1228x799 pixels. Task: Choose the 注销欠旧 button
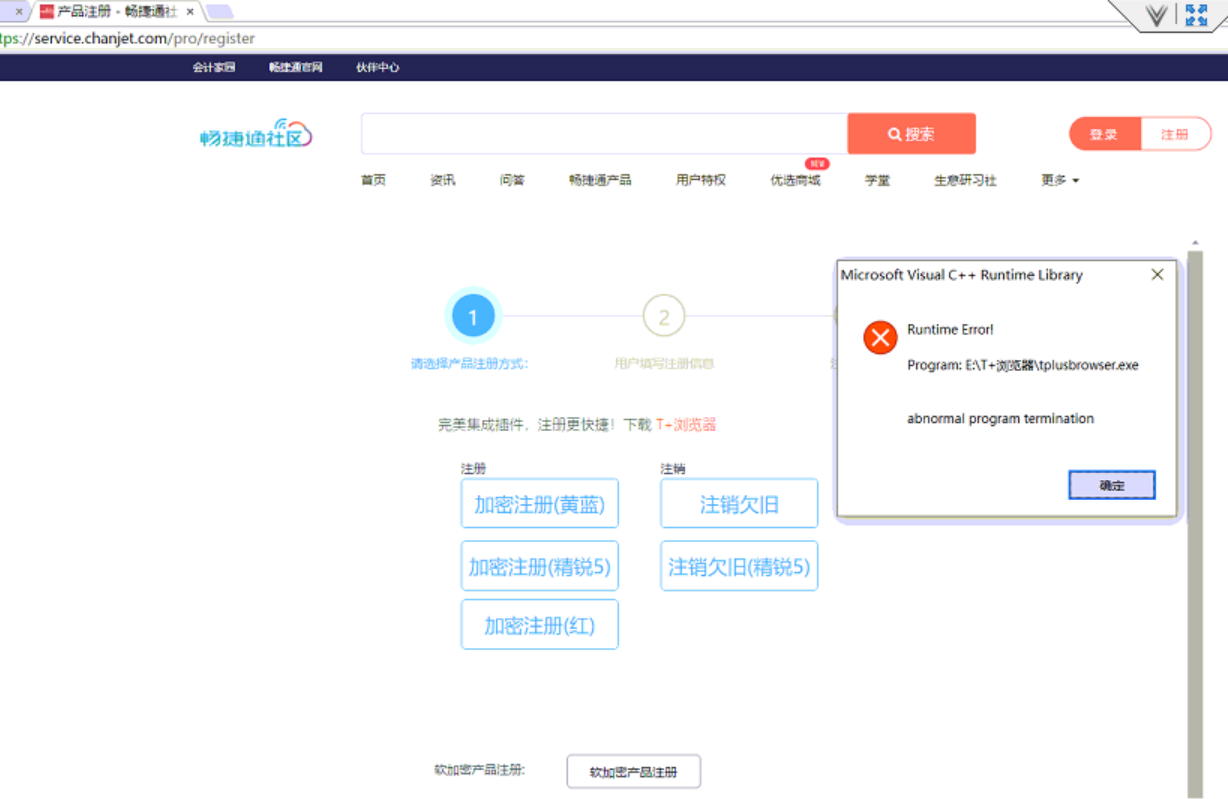(739, 504)
